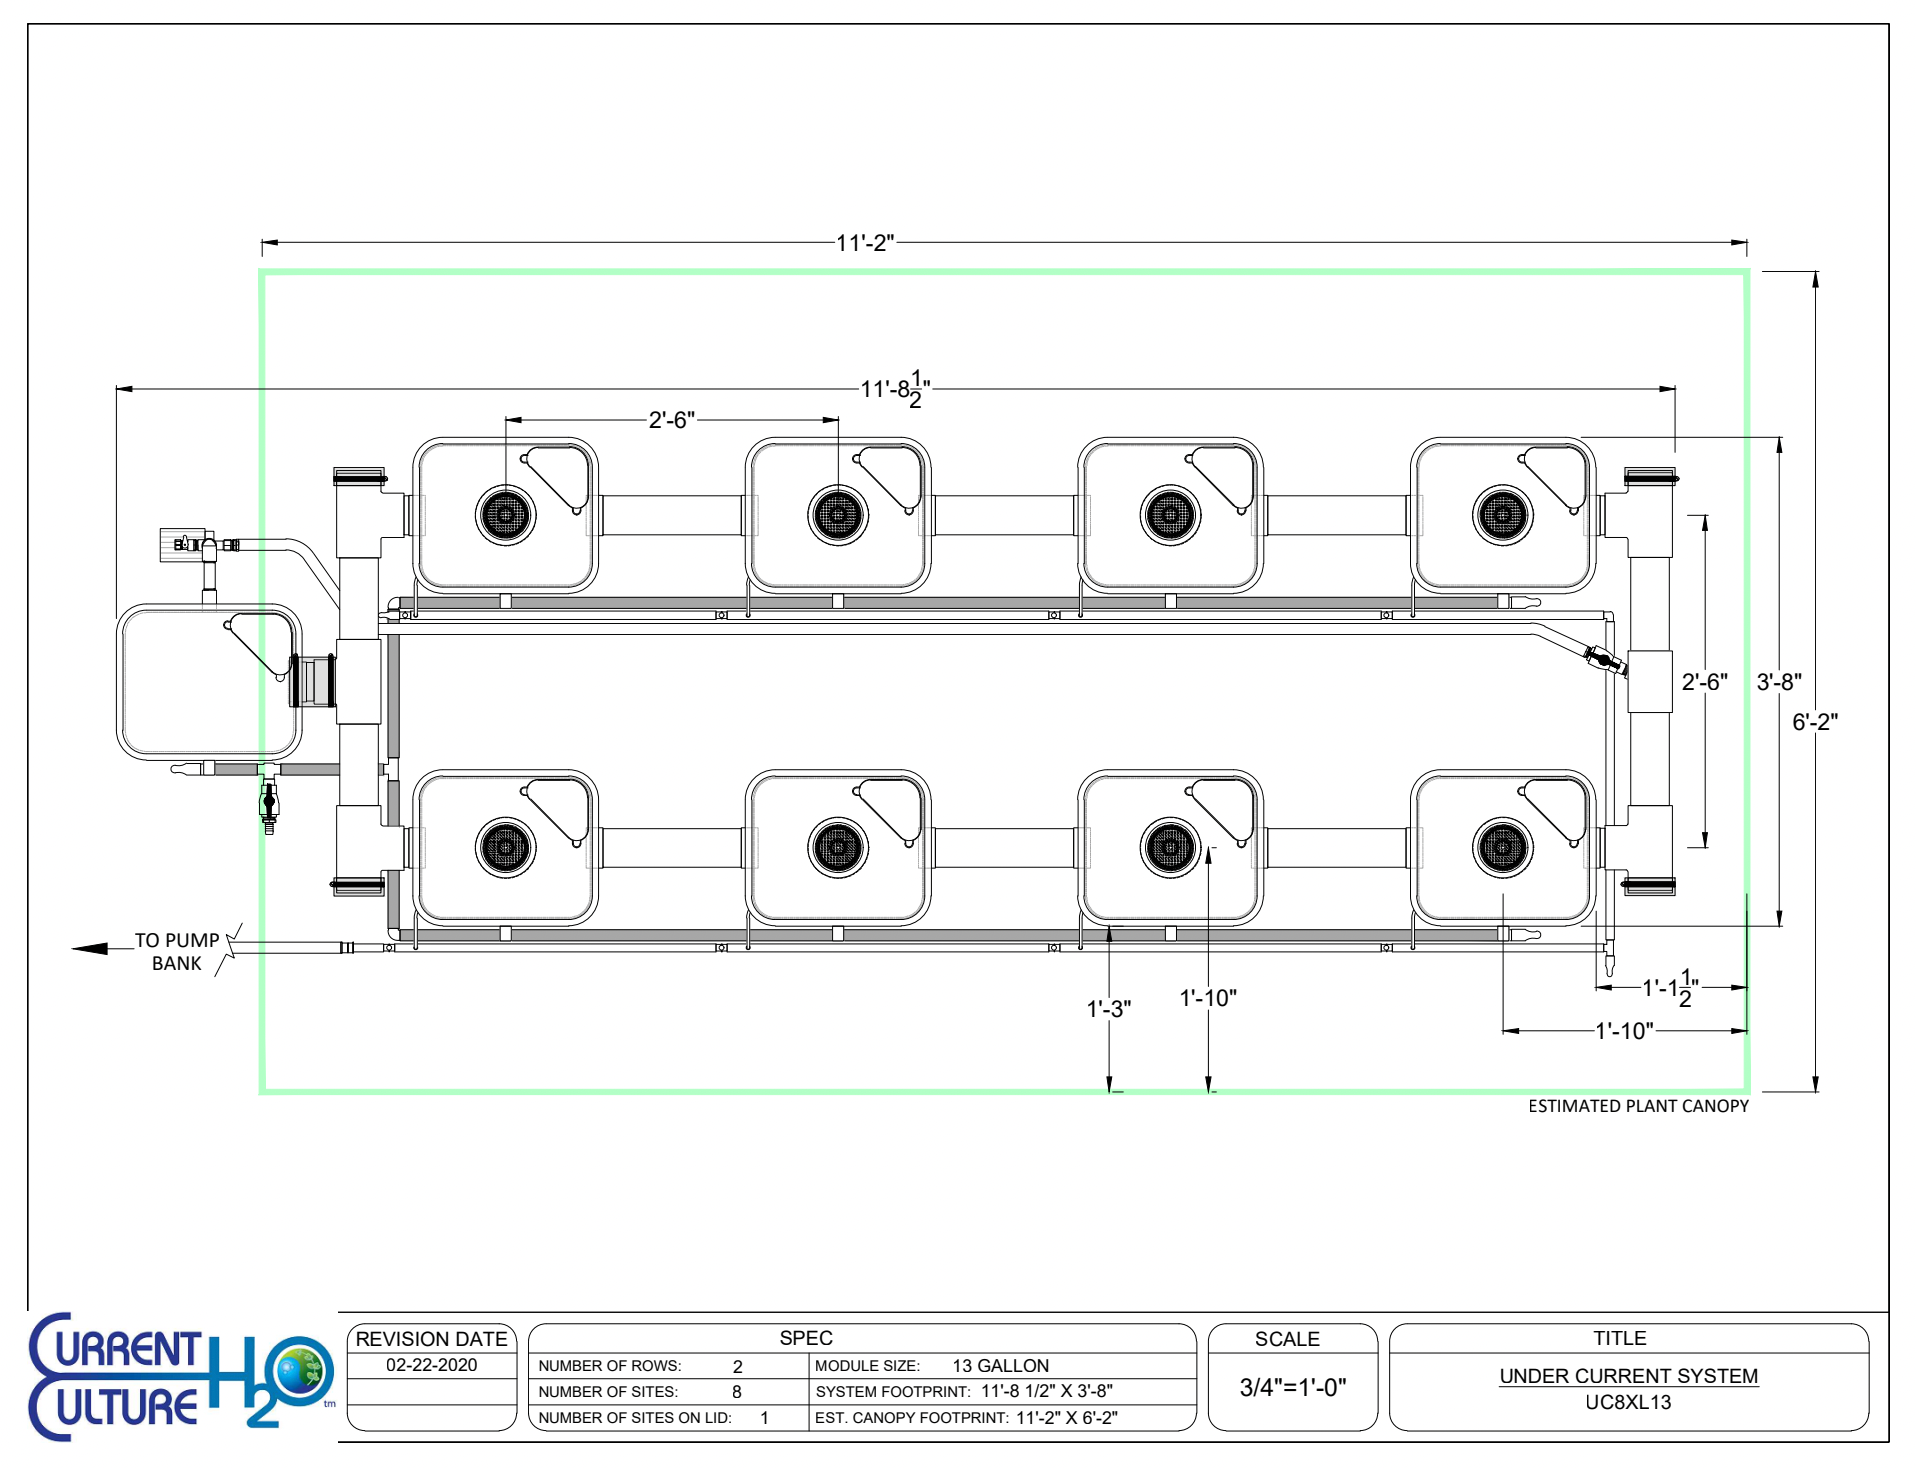The width and height of the screenshot is (1916, 1468).
Task: Click the SCALE header
Action: tap(1287, 1339)
